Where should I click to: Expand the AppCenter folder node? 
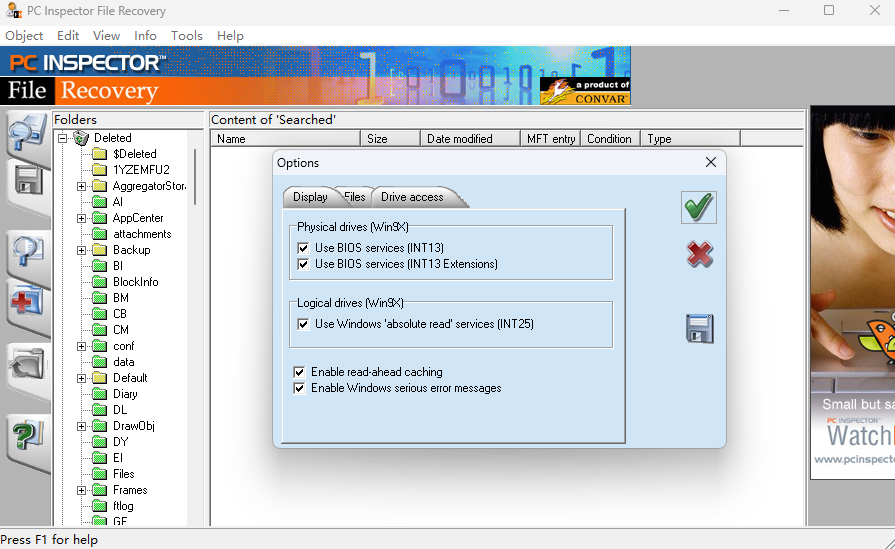[x=82, y=218]
